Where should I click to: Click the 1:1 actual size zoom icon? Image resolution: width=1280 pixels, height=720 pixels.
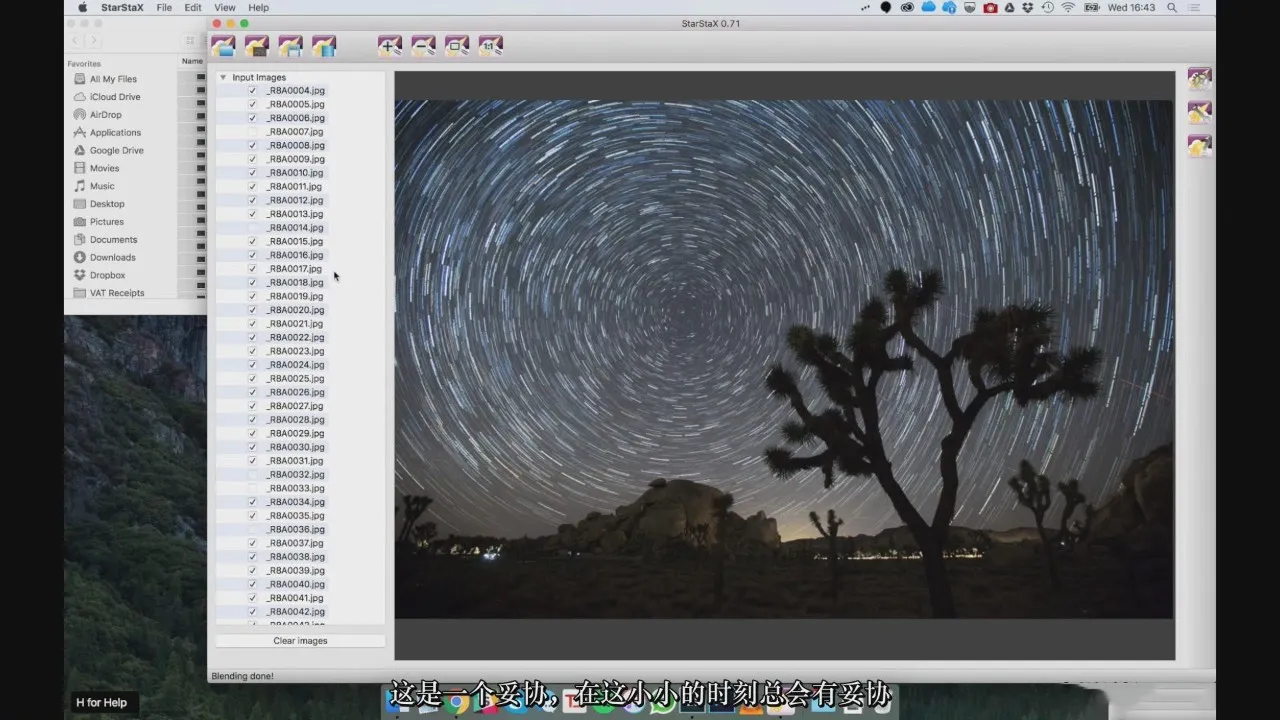[x=491, y=46]
